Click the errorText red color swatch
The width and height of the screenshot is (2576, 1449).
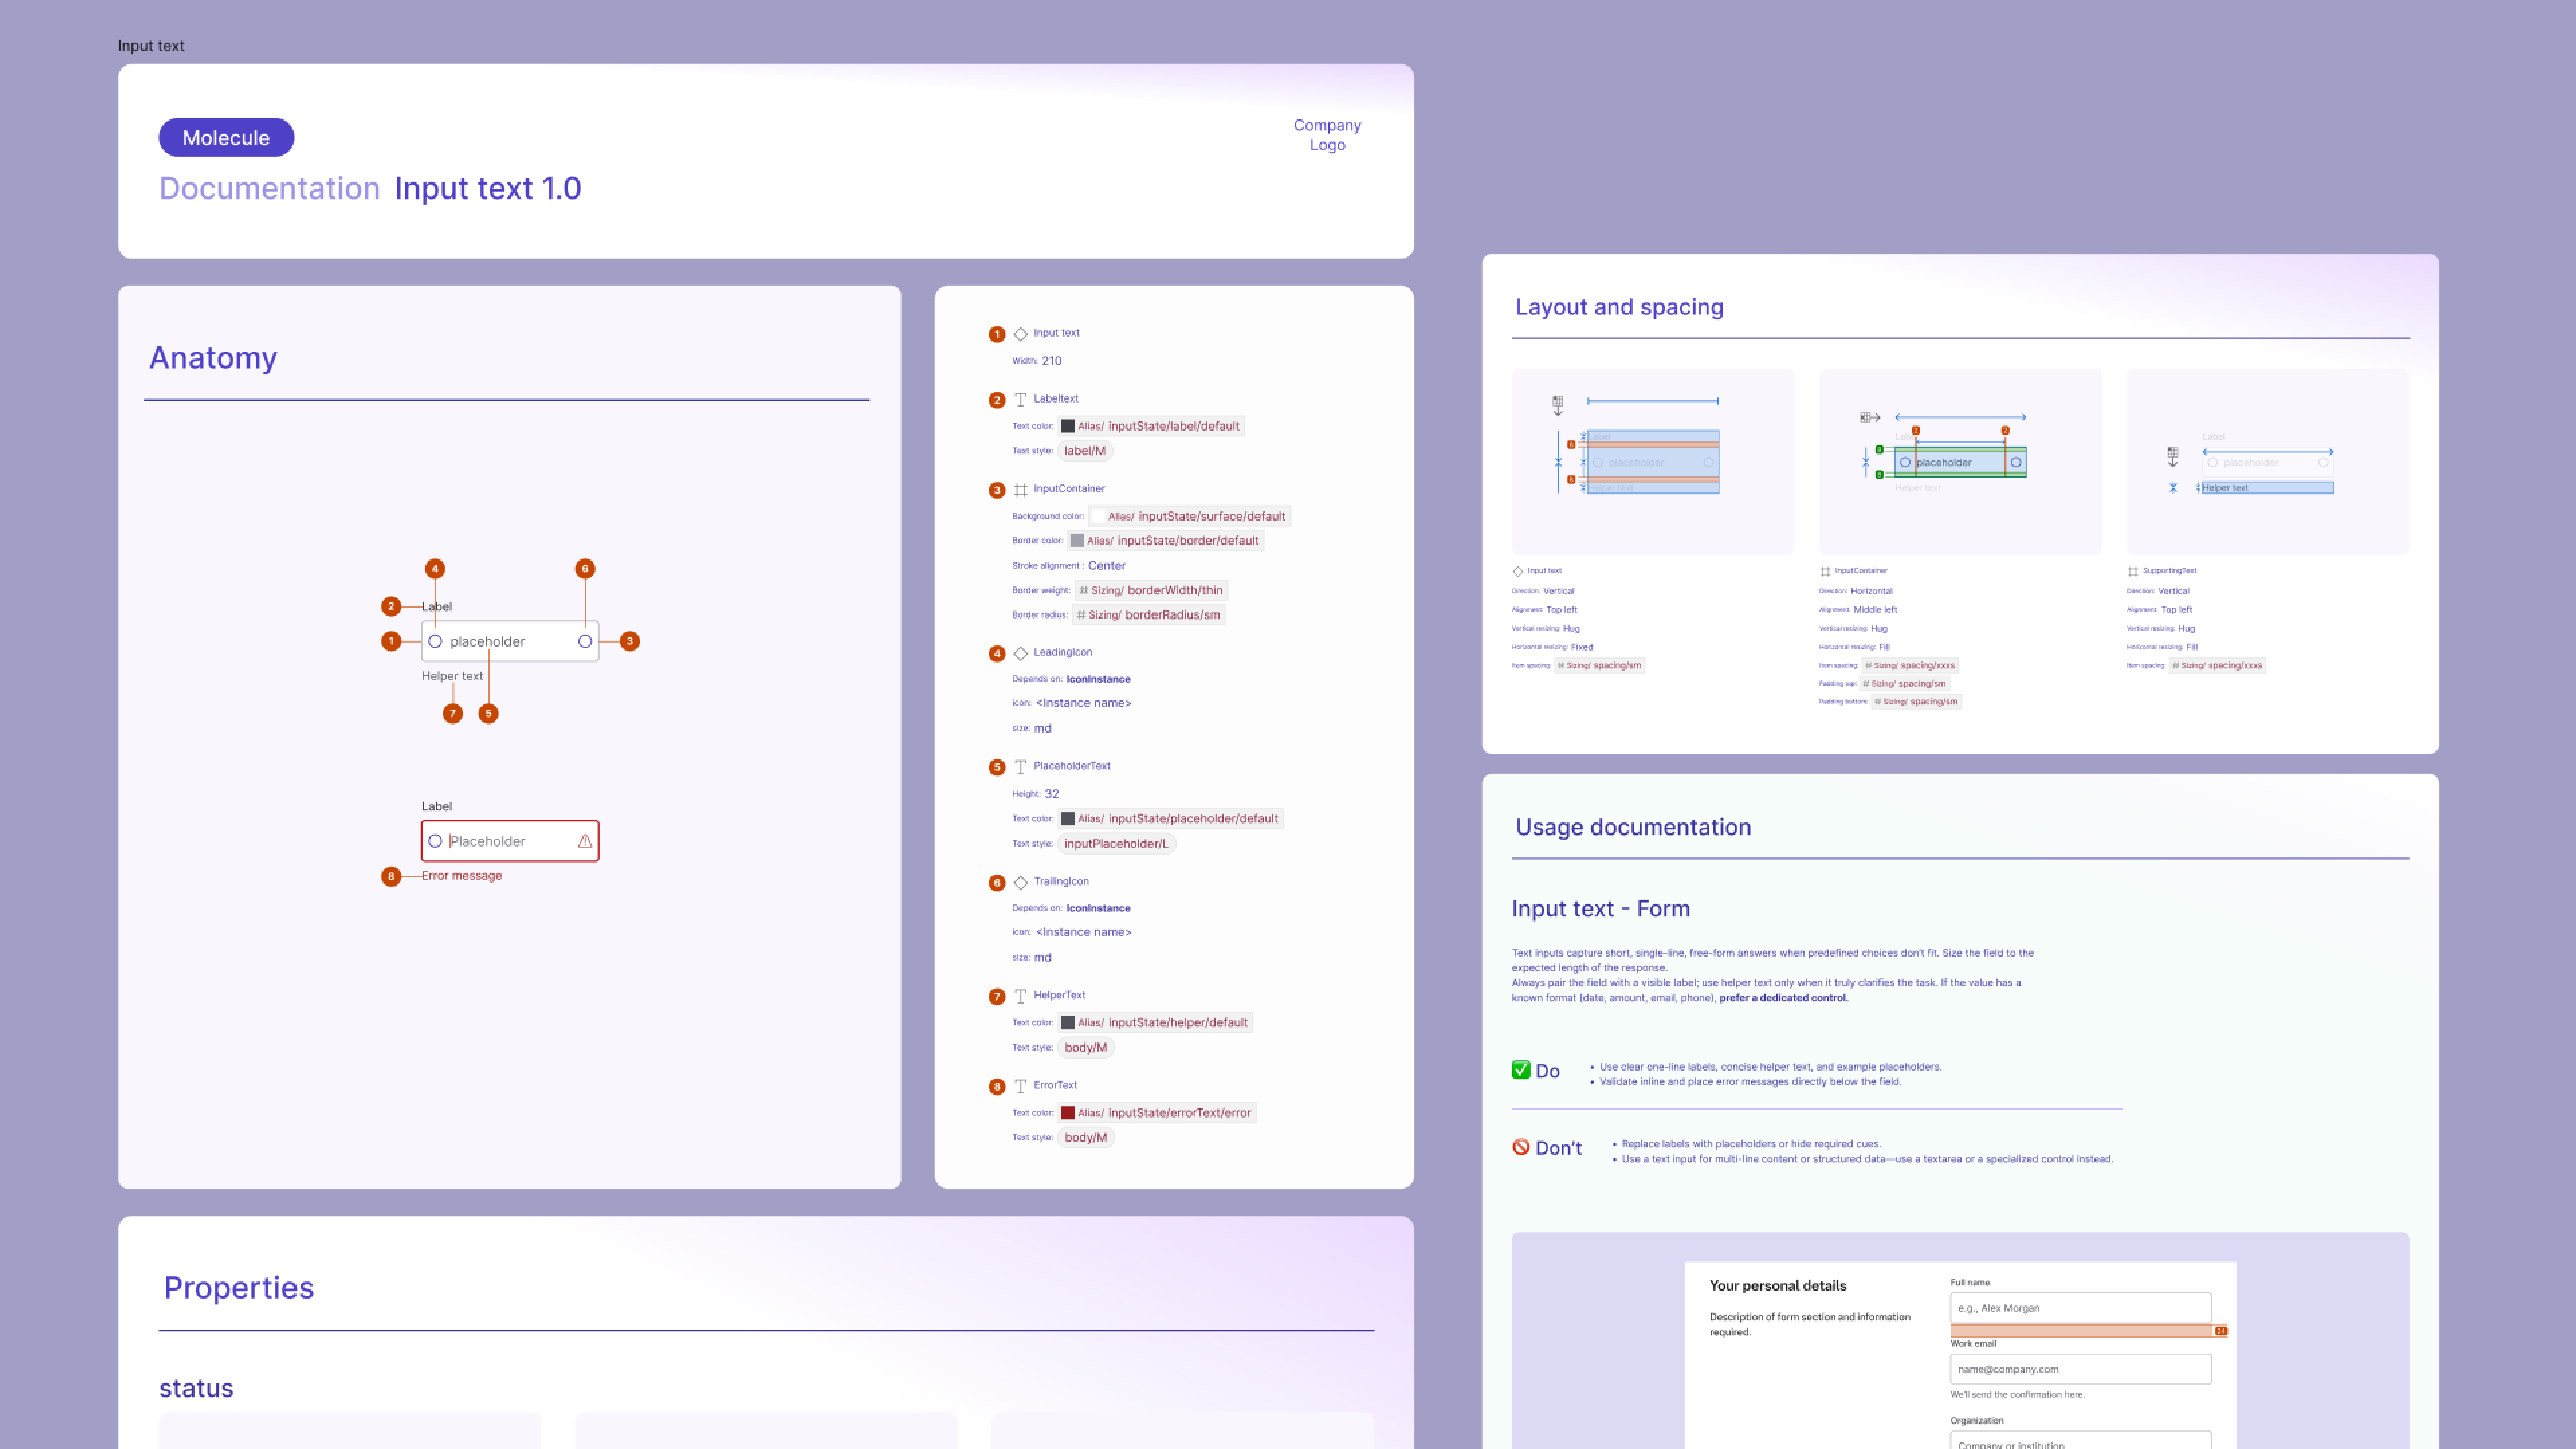coord(1068,1113)
